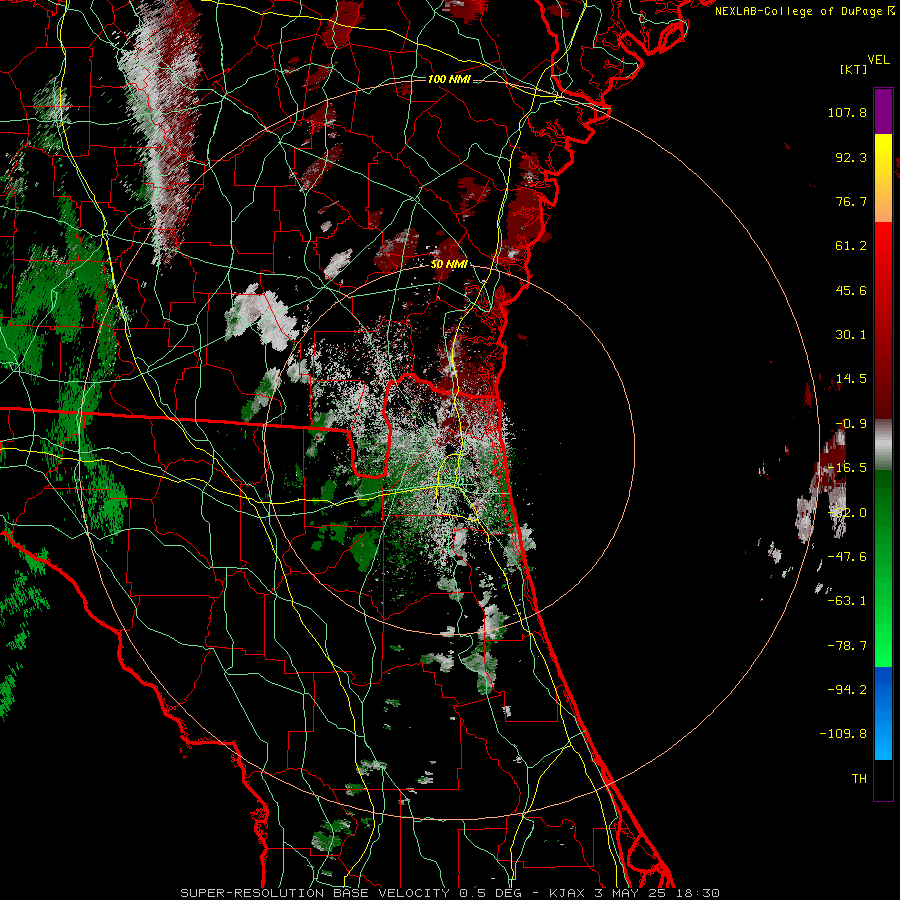Viewport: 900px width, 900px height.
Task: Select the -0.9 legend value
Action: (x=851, y=424)
